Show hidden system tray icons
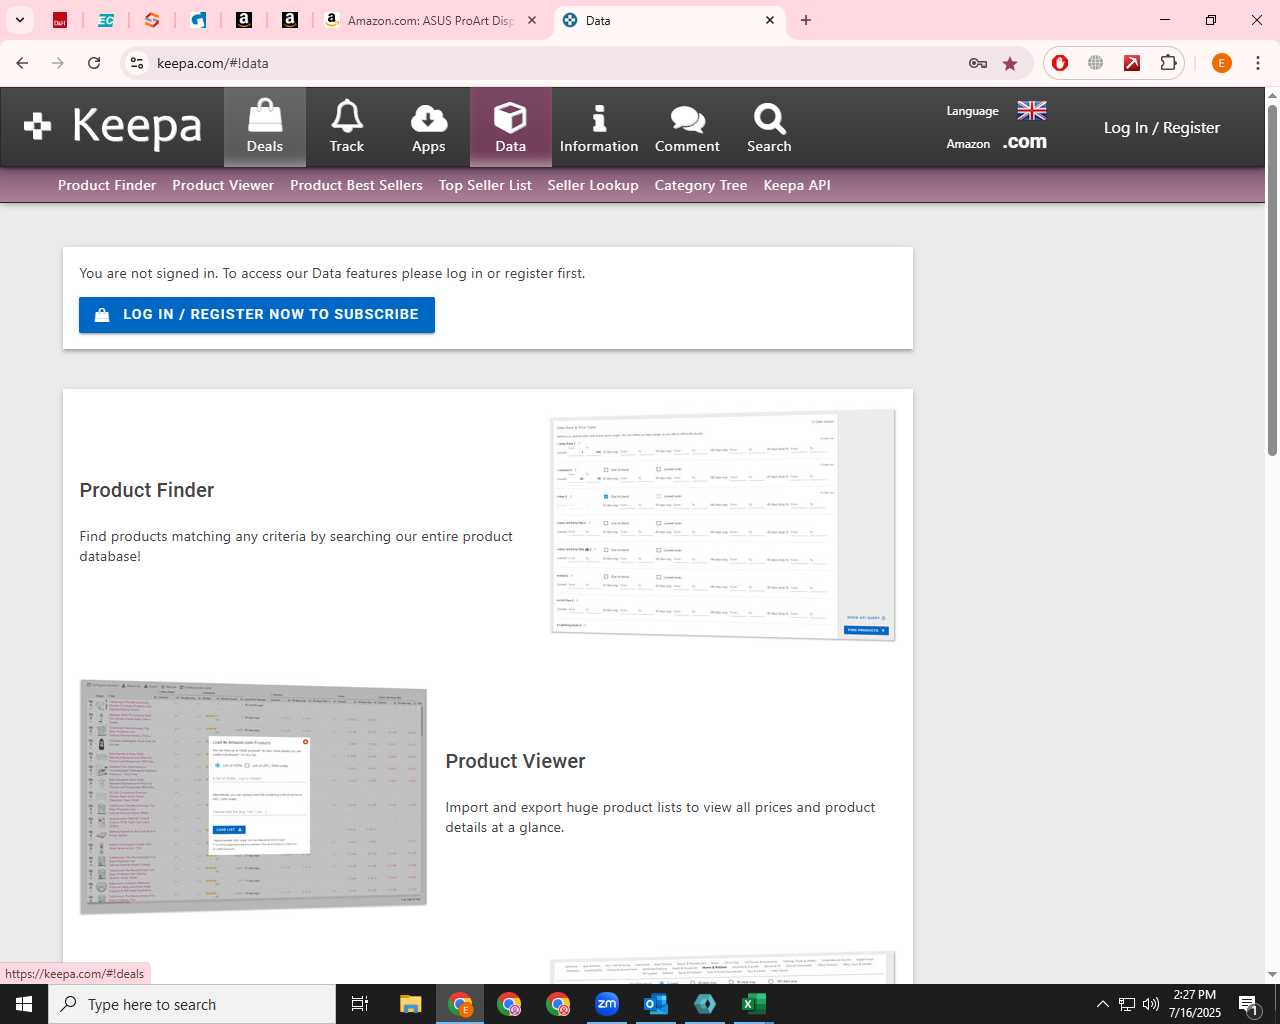1280x1024 pixels. (1102, 1004)
